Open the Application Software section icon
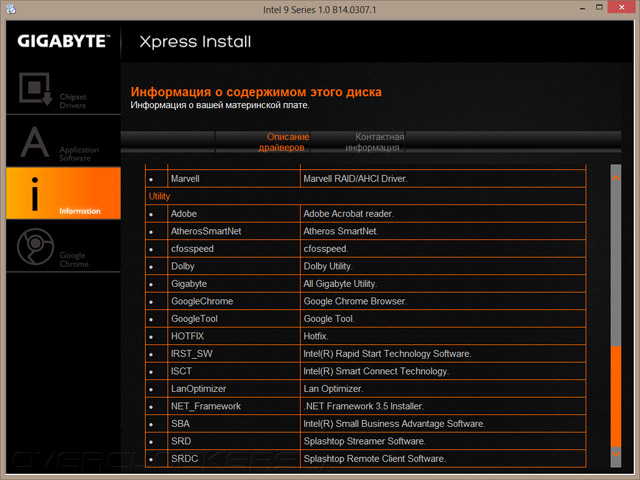 tap(35, 142)
